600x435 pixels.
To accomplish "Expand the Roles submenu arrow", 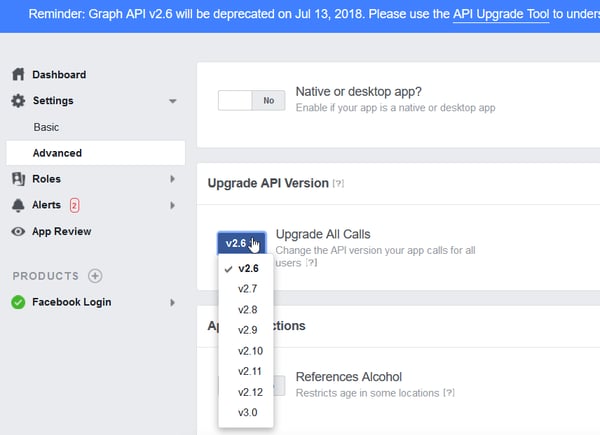I will [x=173, y=179].
